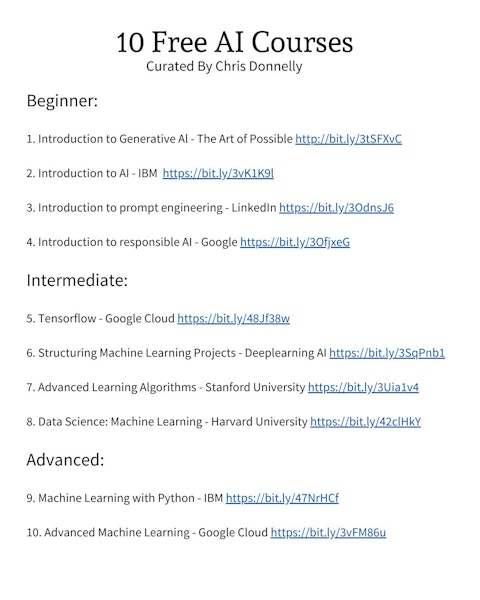480x600 pixels.
Task: Visit the Tensorflow Google Cloud link
Action: 233,318
